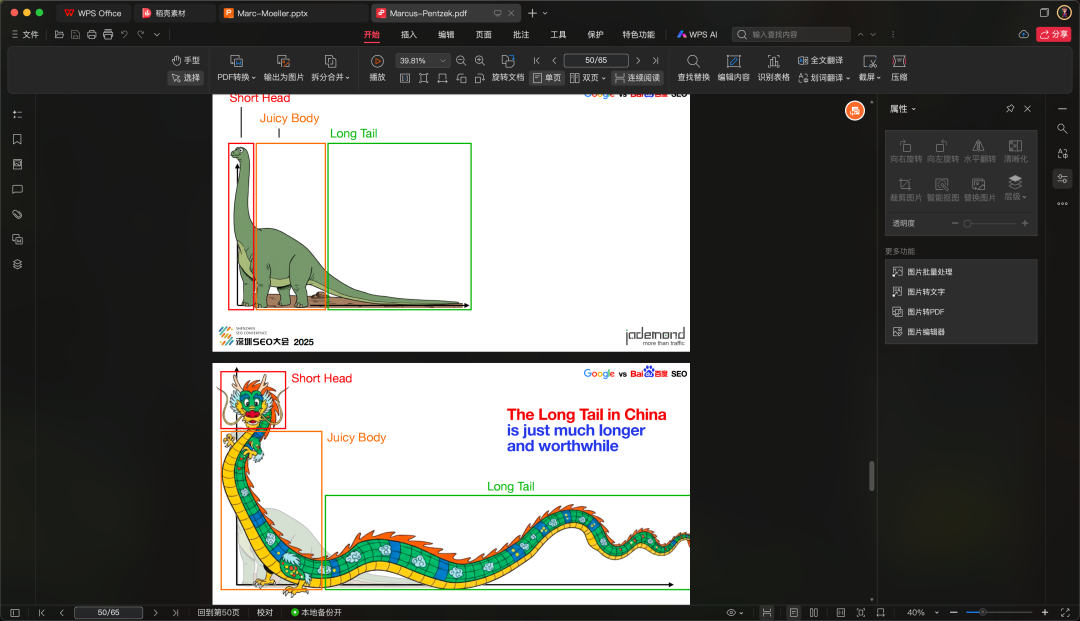The height and width of the screenshot is (621, 1080).
Task: Jump to last page in toolbar
Action: [x=655, y=61]
